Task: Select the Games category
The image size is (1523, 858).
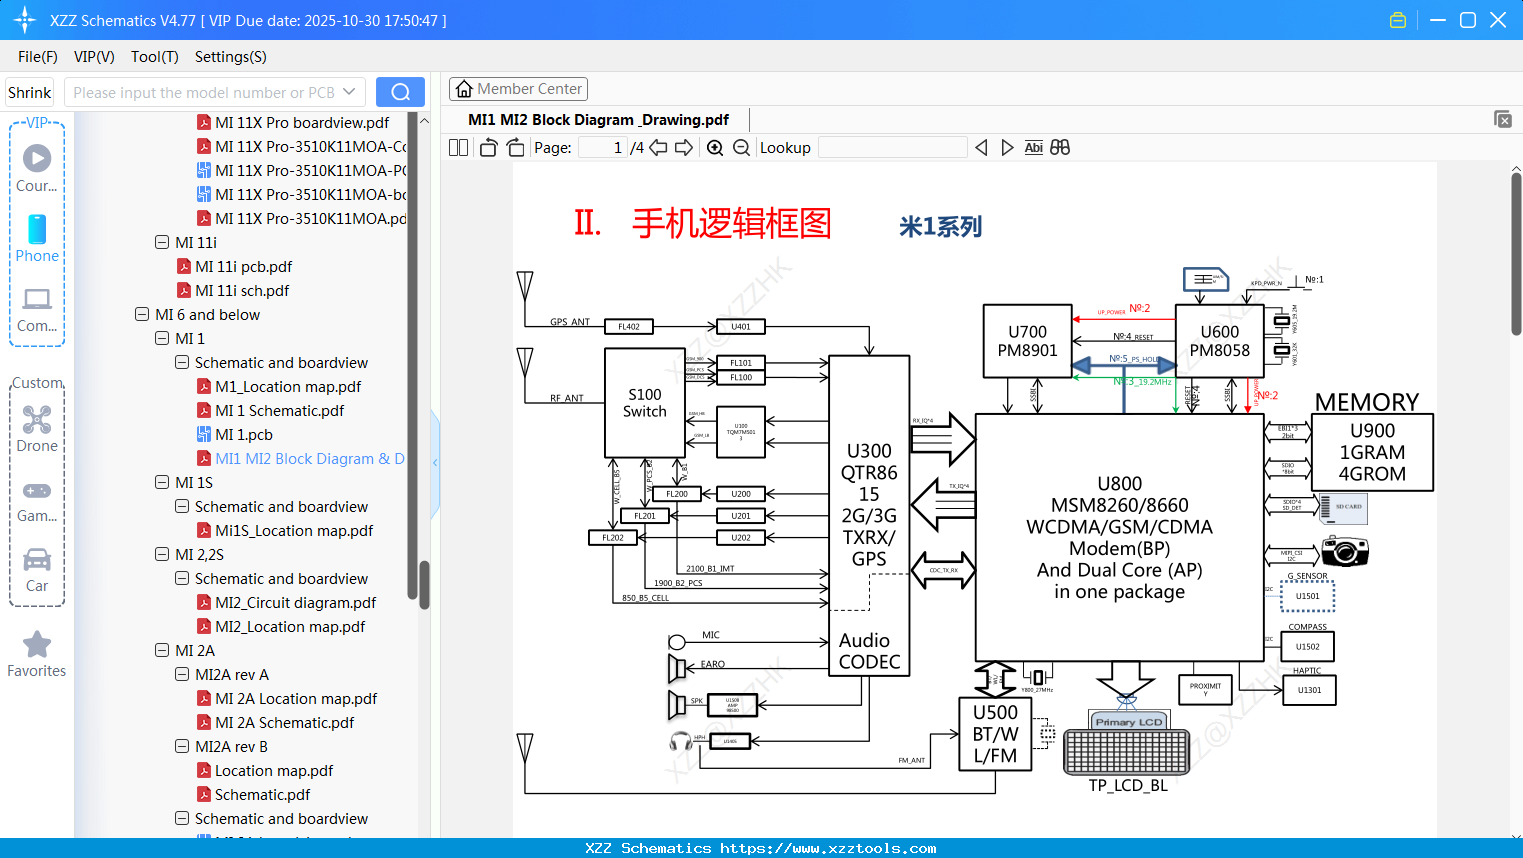Action: tap(36, 490)
